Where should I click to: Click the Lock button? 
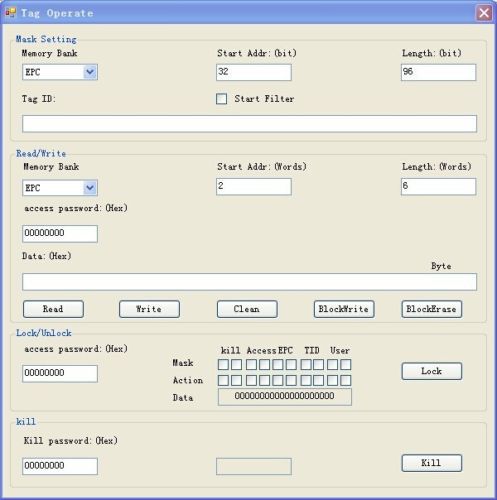pyautogui.click(x=431, y=371)
